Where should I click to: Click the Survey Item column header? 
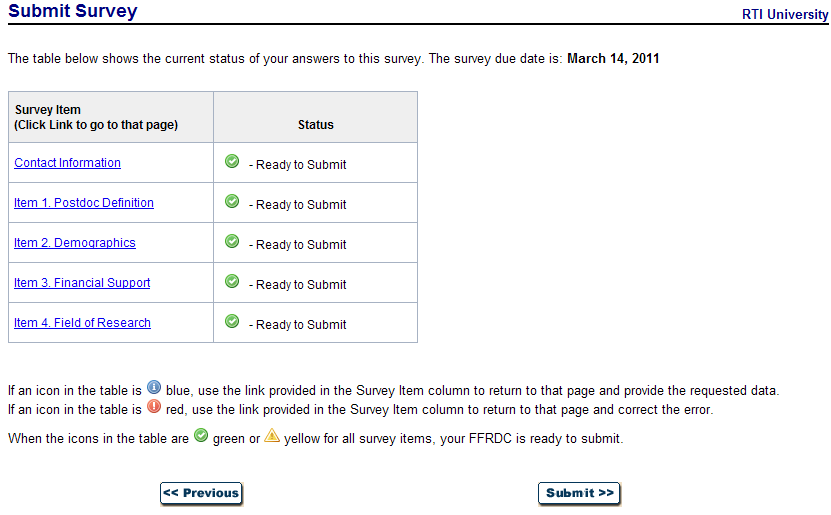click(x=96, y=117)
